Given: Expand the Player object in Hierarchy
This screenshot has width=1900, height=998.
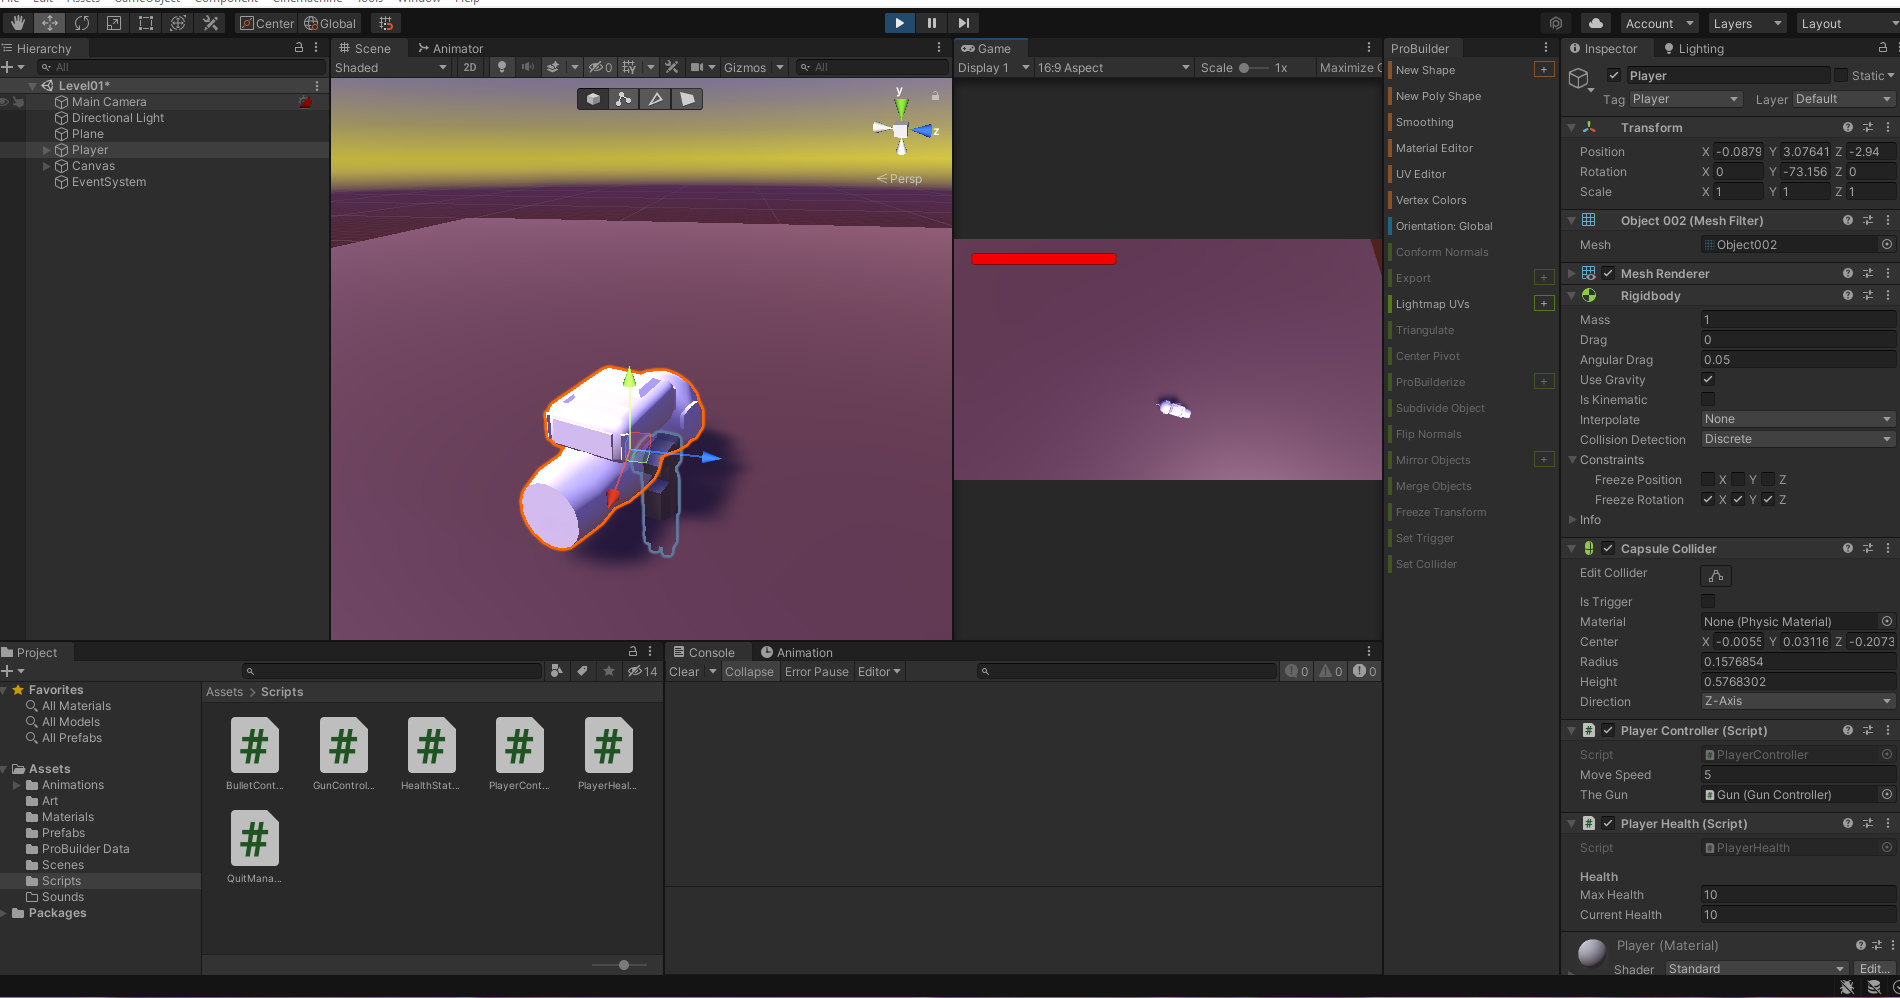Looking at the screenshot, I should pos(46,150).
